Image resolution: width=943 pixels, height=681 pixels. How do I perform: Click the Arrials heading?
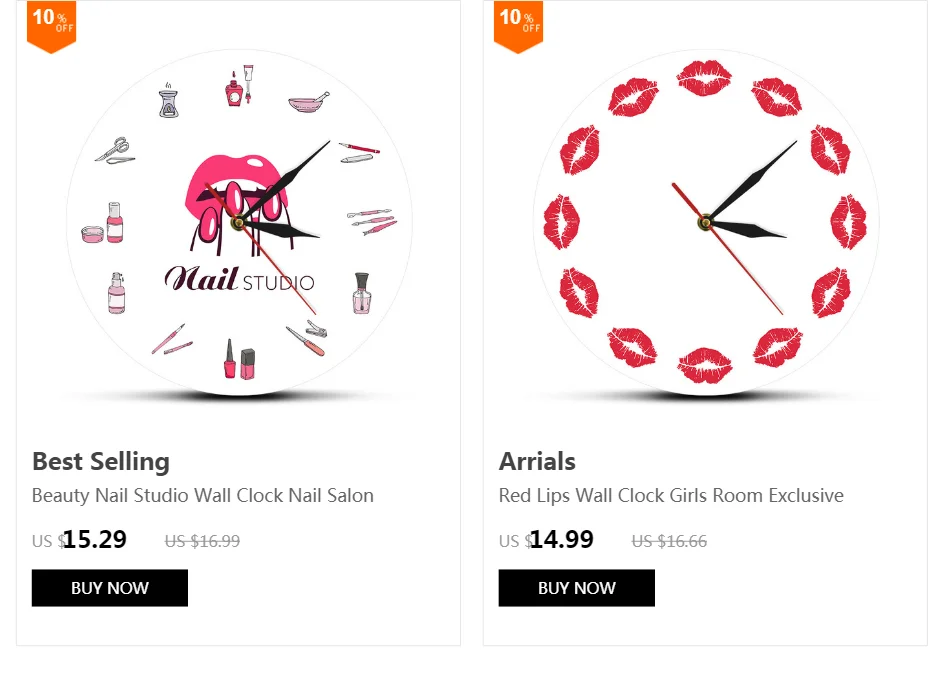click(537, 461)
